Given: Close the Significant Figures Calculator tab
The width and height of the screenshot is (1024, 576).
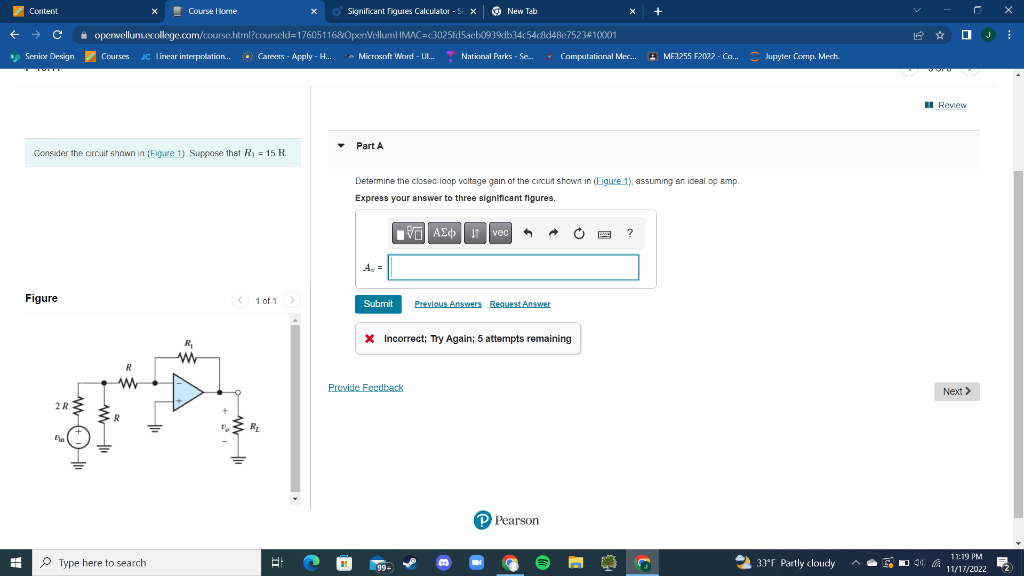Looking at the screenshot, I should pos(473,11).
